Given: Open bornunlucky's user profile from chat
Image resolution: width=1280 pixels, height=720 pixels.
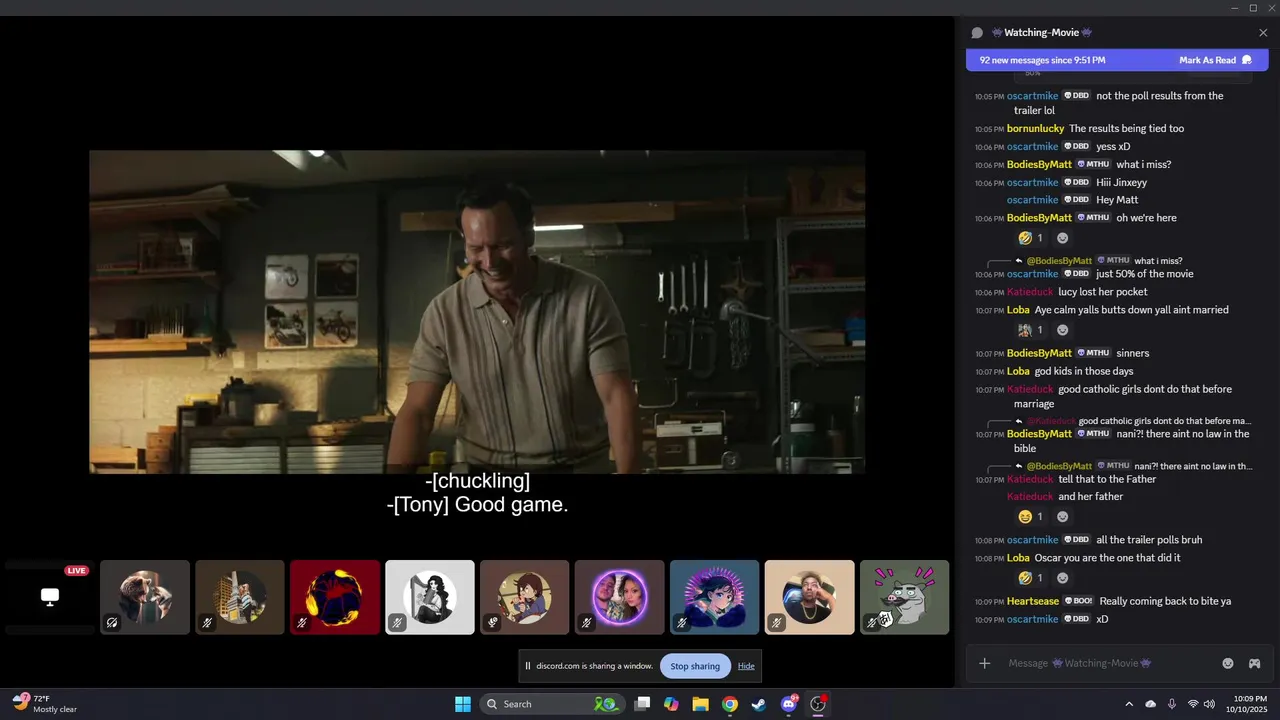Looking at the screenshot, I should (x=1035, y=129).
